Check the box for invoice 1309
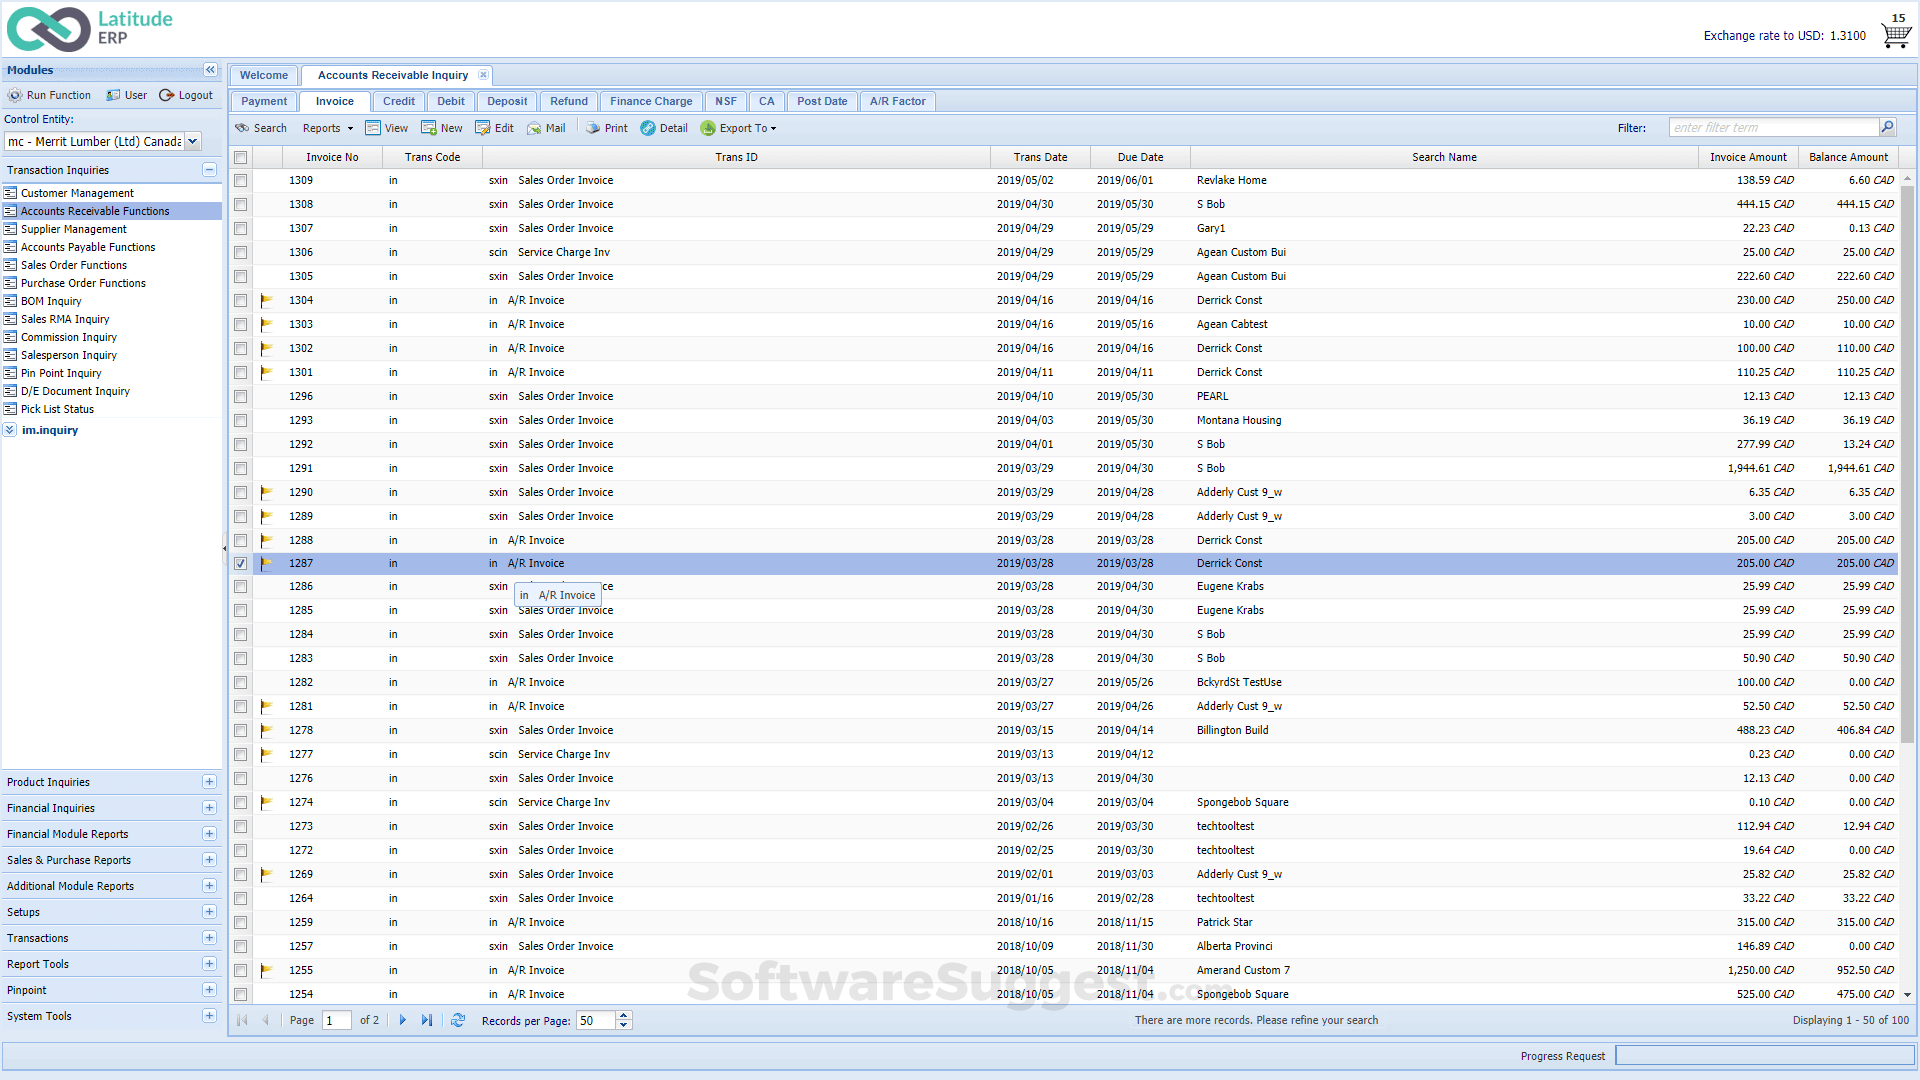The width and height of the screenshot is (1920, 1080). click(x=241, y=181)
